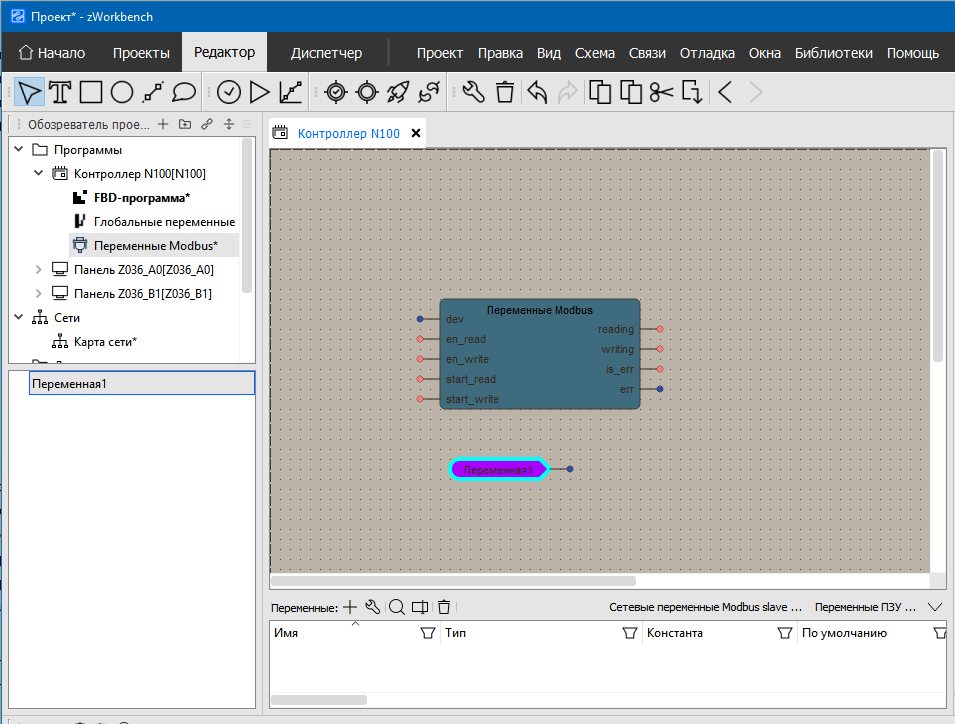Select the arrow selection tool
The width and height of the screenshot is (955, 724).
tap(29, 91)
